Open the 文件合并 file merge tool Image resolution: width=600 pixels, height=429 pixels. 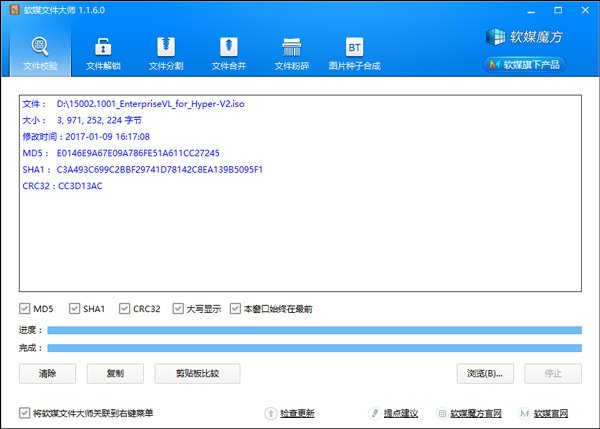pos(228,54)
